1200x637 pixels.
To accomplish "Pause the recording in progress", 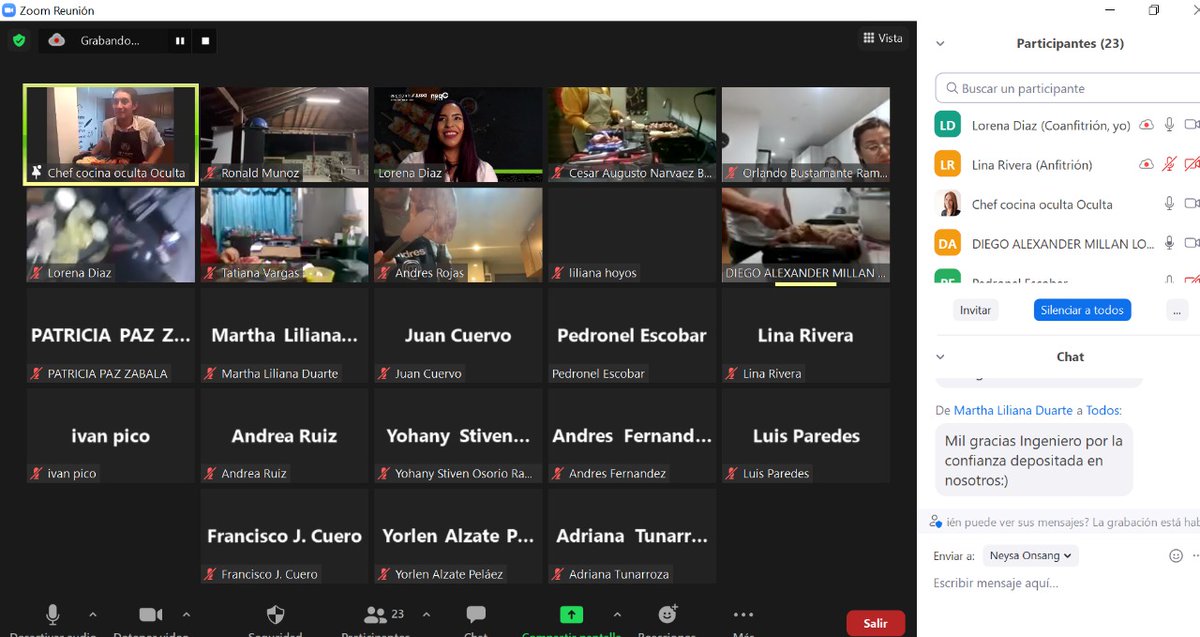I will pyautogui.click(x=180, y=41).
